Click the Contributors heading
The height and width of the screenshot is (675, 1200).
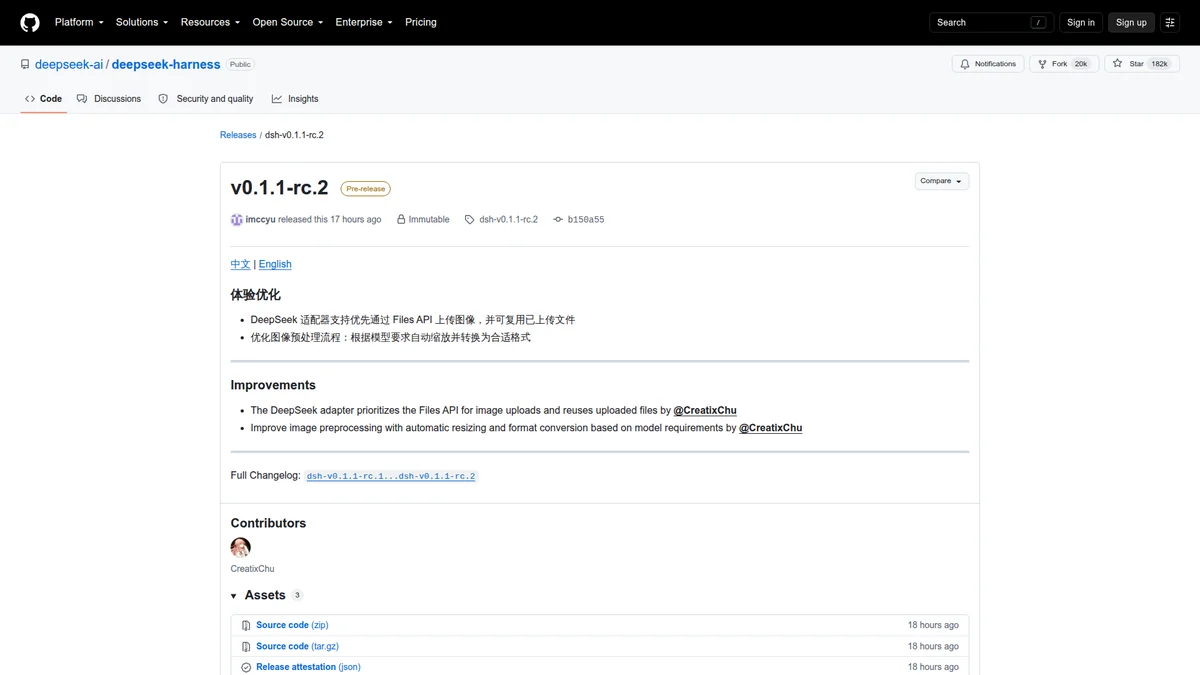[x=268, y=523]
